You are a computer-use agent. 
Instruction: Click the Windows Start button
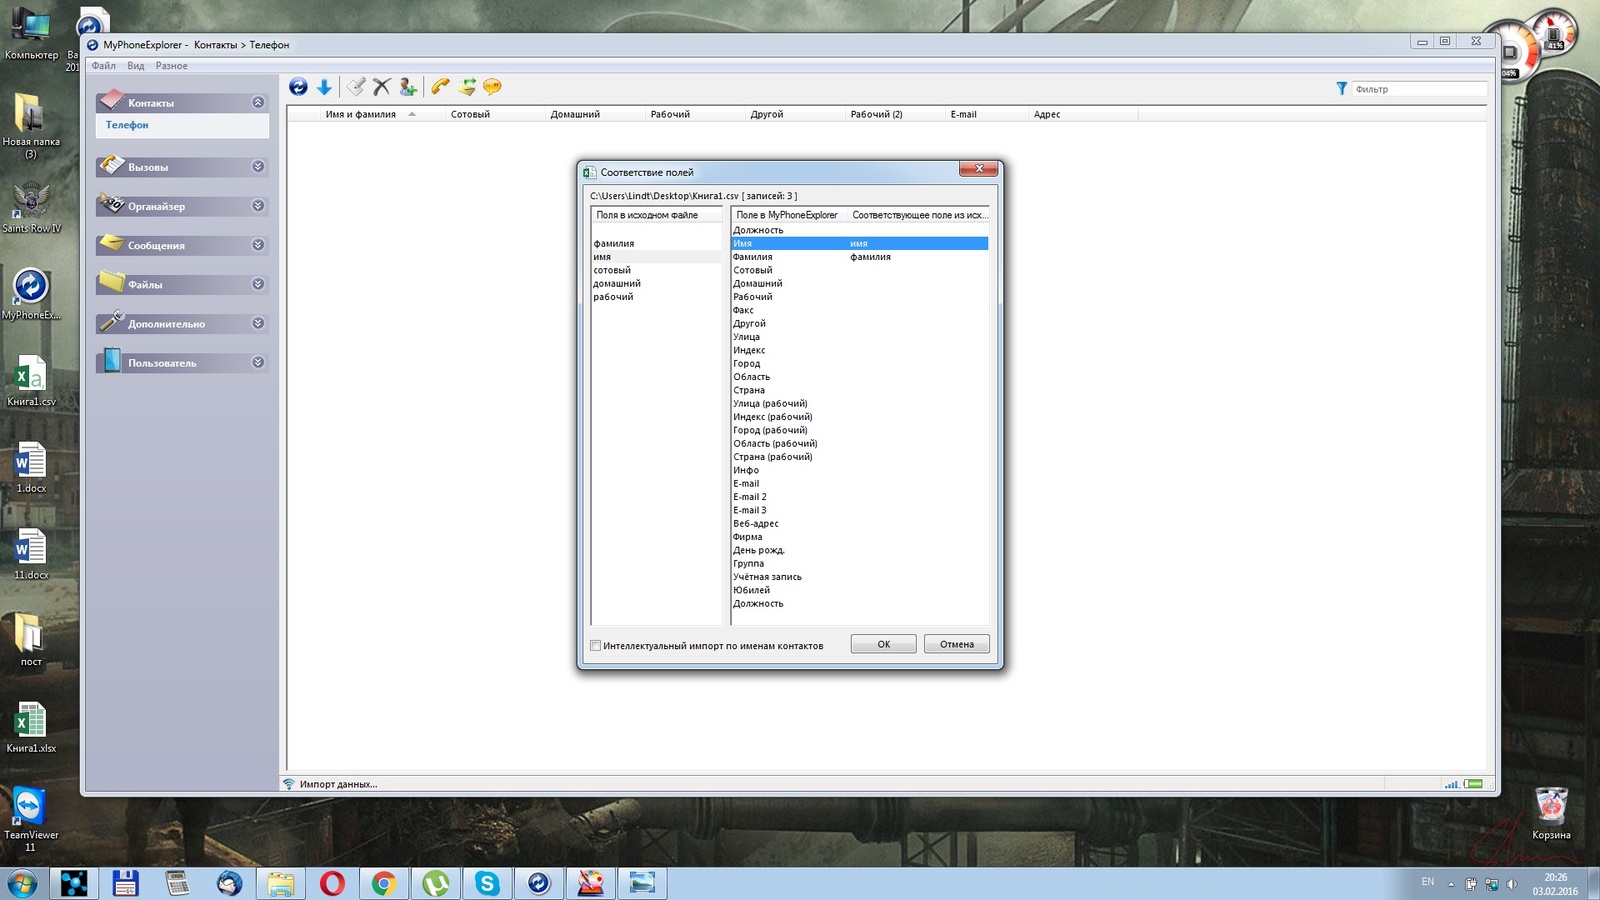tap(22, 883)
